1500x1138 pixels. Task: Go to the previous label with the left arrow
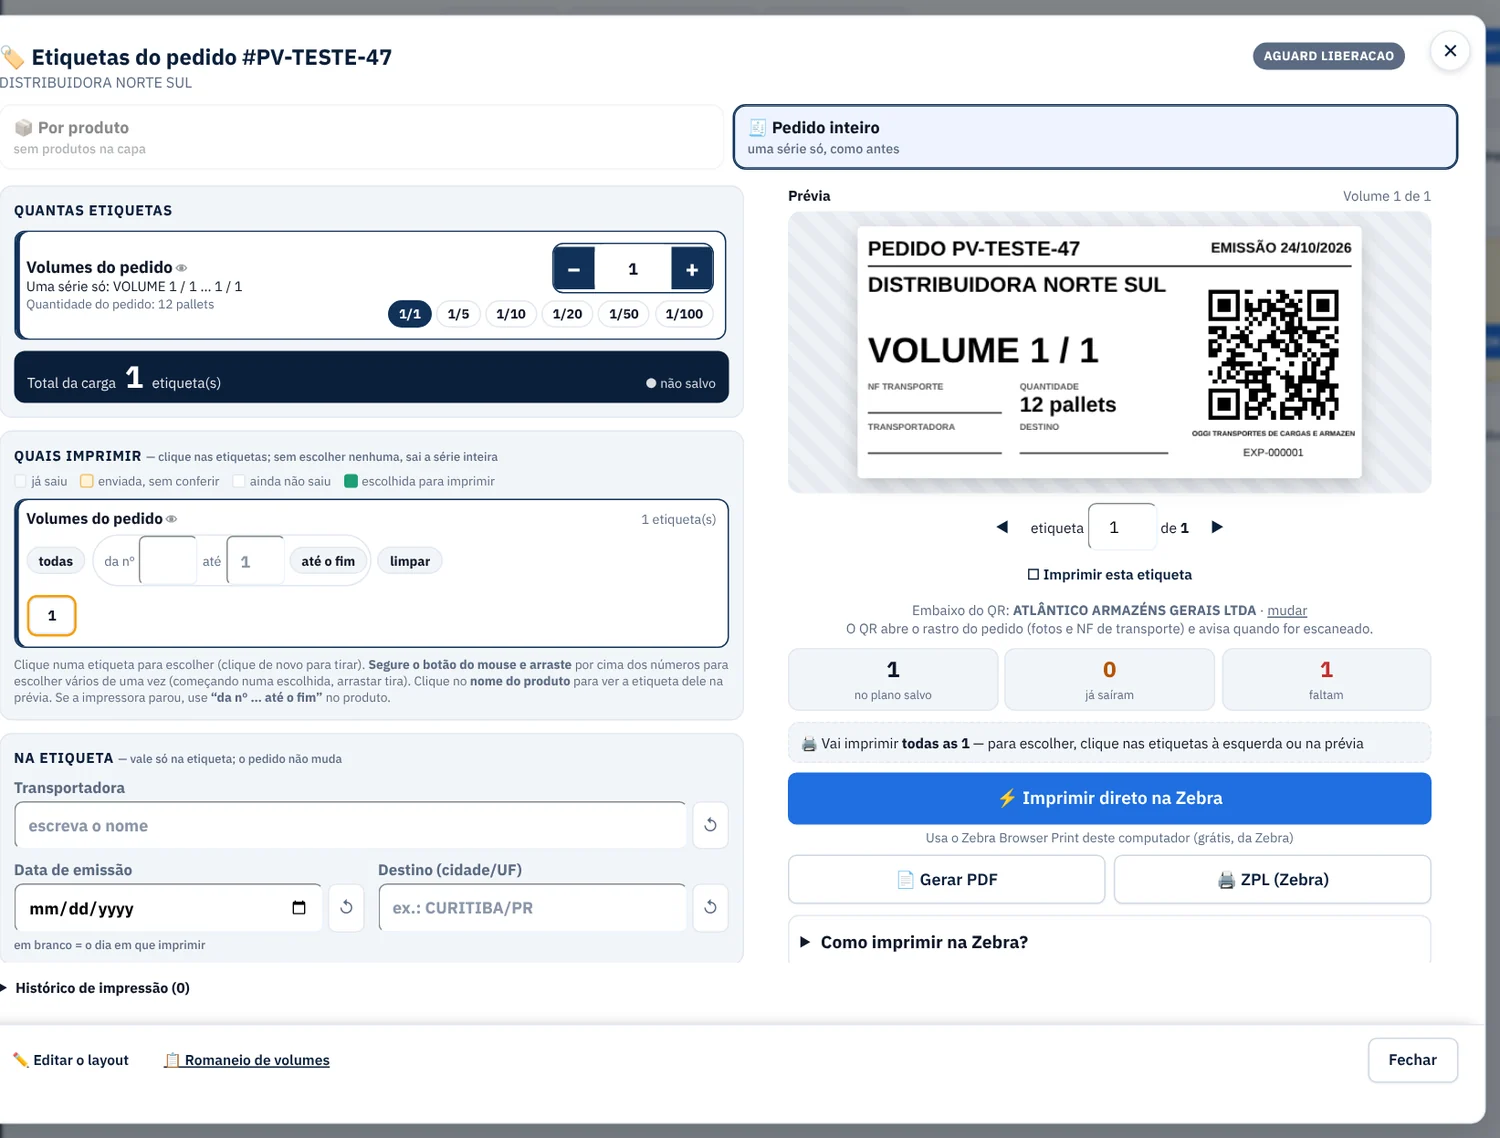click(1002, 527)
